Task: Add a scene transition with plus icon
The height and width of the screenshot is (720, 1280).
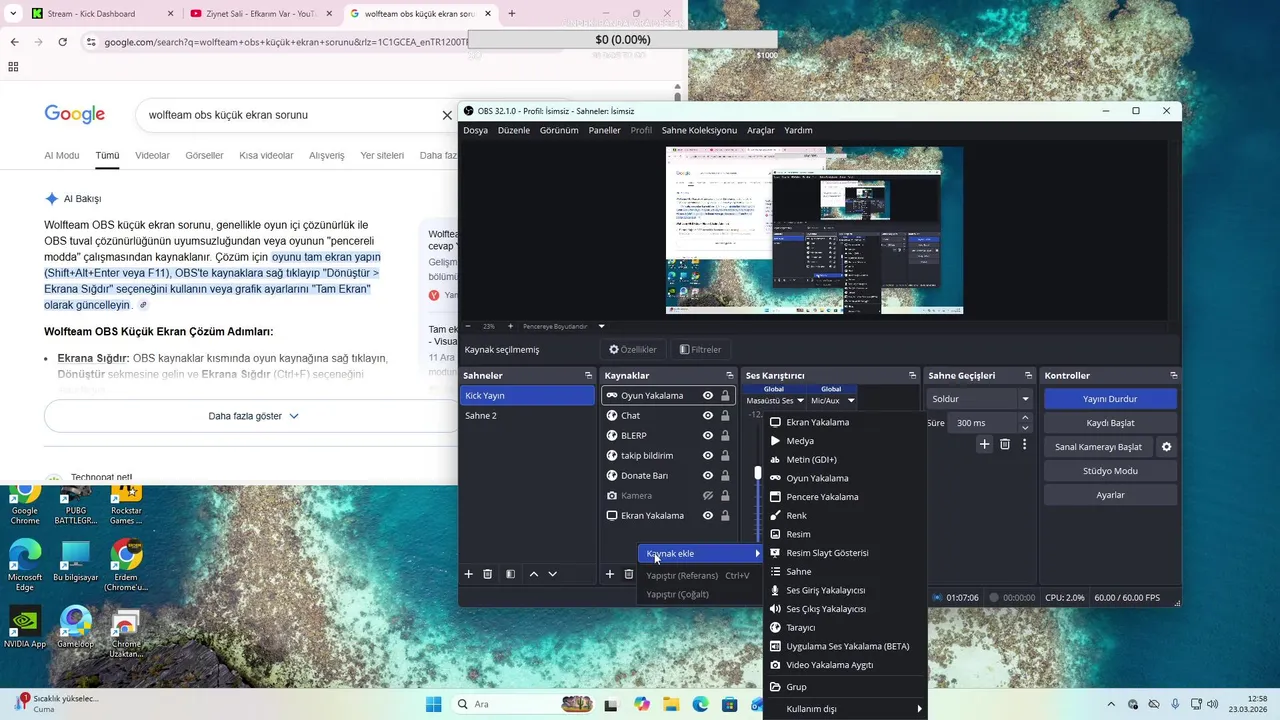Action: (x=985, y=444)
